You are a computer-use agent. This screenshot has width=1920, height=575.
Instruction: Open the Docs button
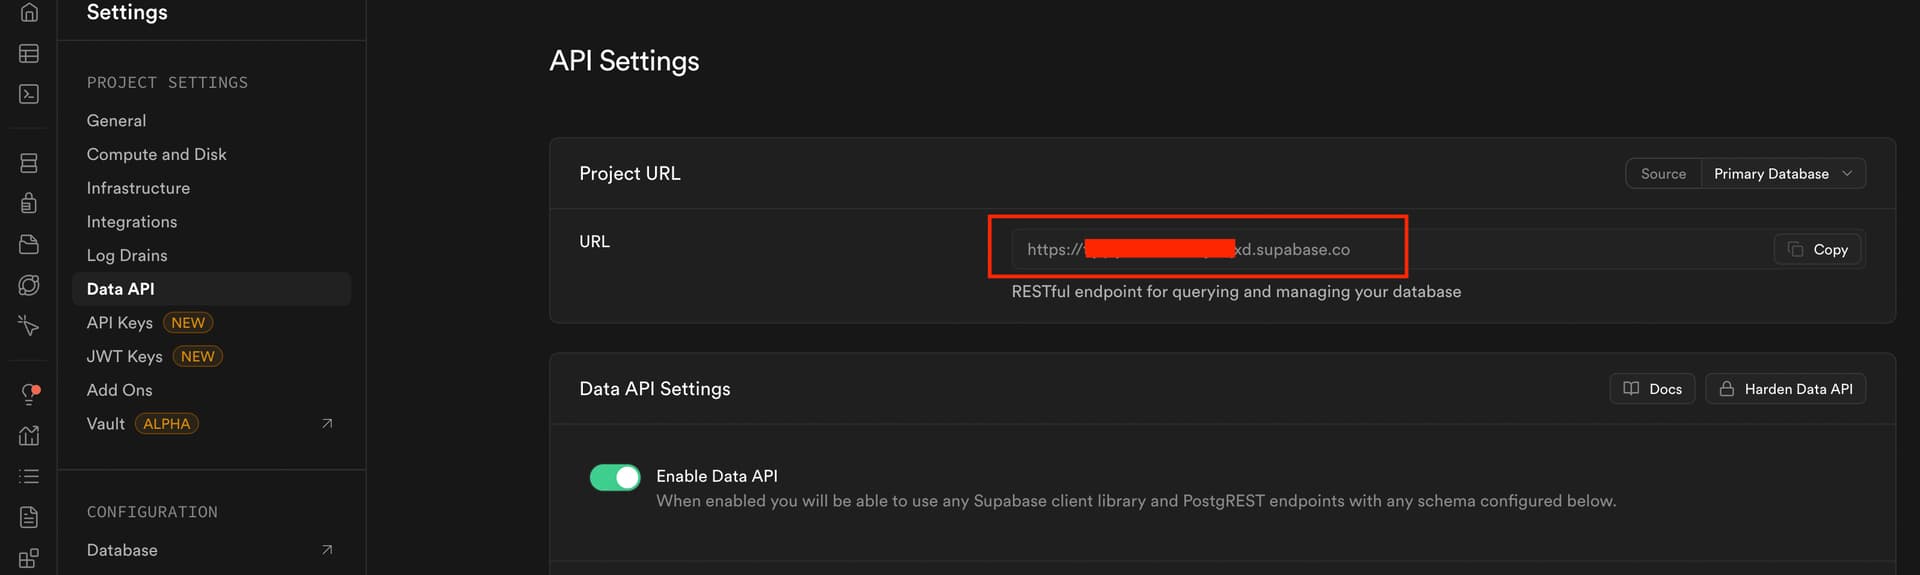(x=1652, y=389)
